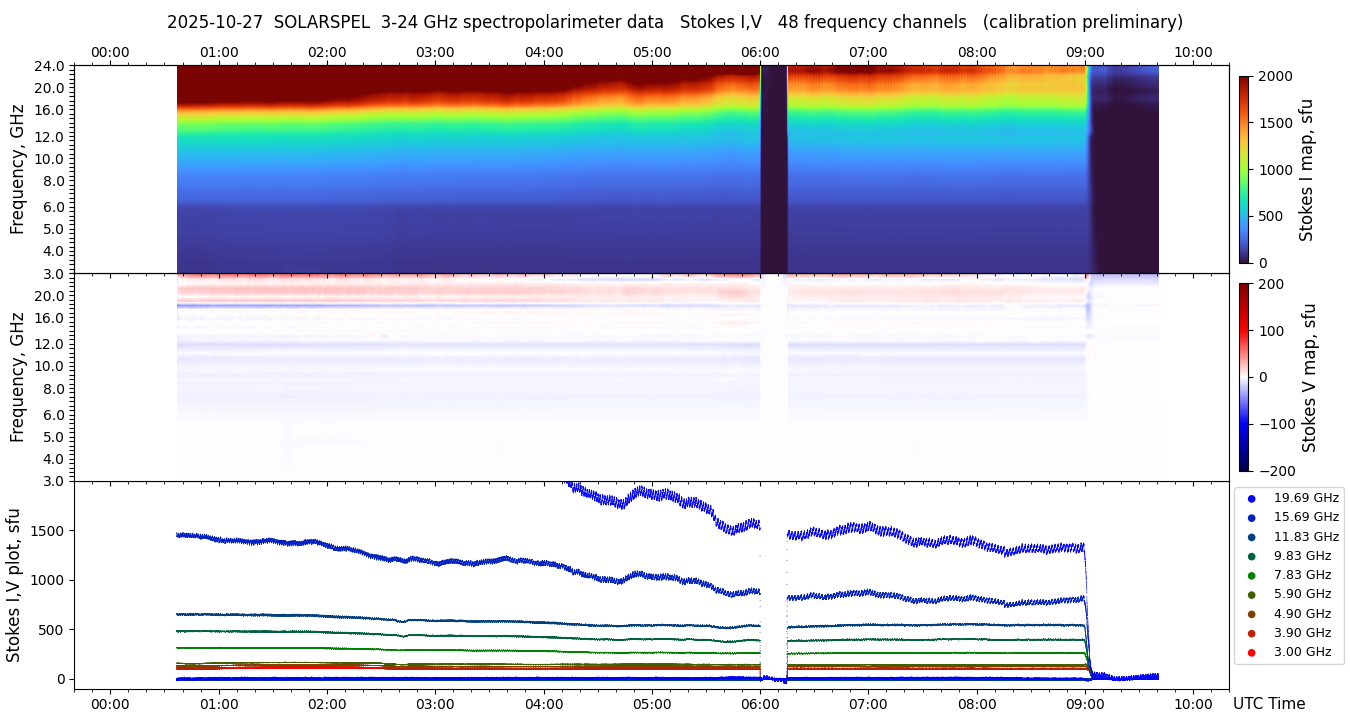Click the 06:00 tick label on top axis
Viewport: 1350px width, 725px height.
(x=760, y=52)
